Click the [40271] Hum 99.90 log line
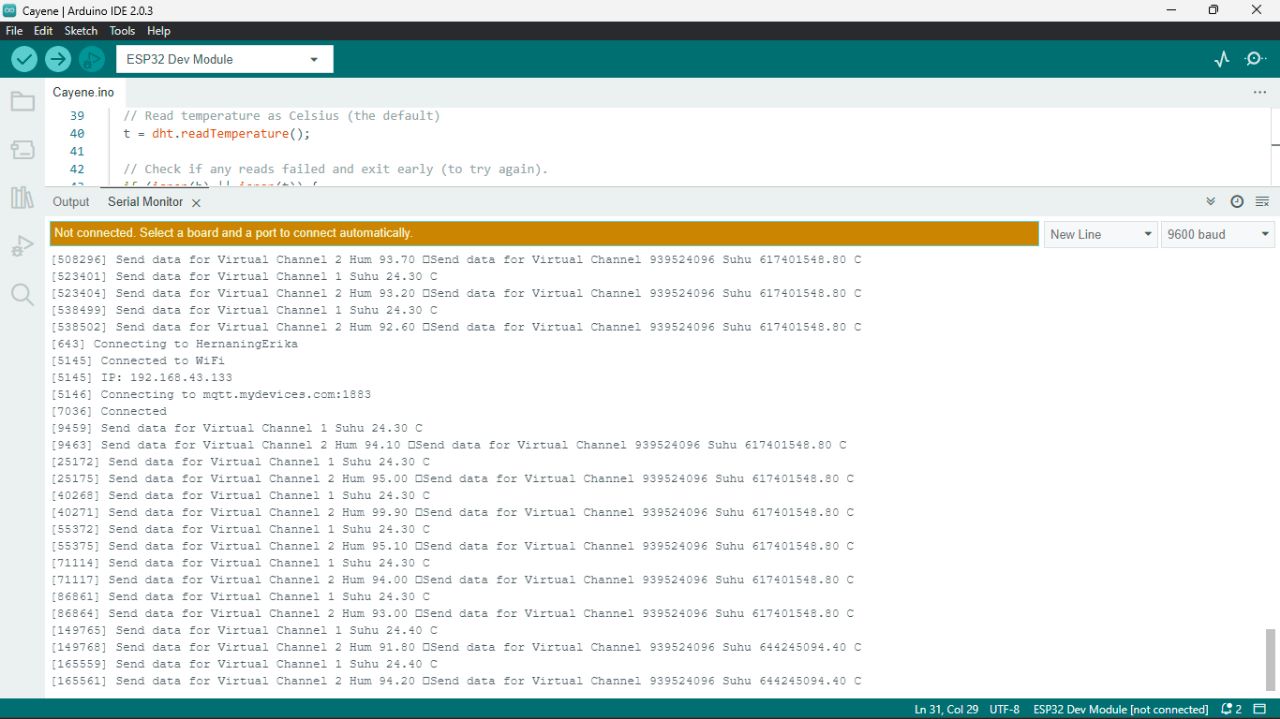 tap(452, 512)
